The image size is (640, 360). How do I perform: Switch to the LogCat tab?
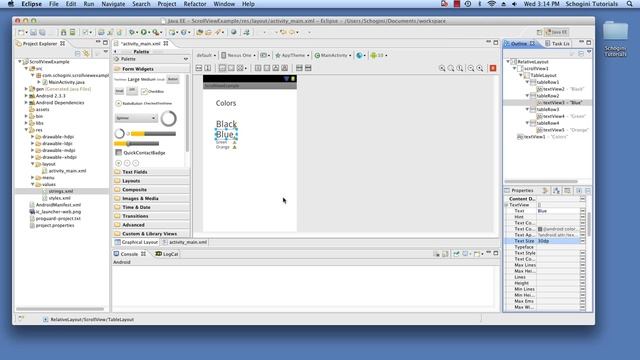click(x=167, y=254)
